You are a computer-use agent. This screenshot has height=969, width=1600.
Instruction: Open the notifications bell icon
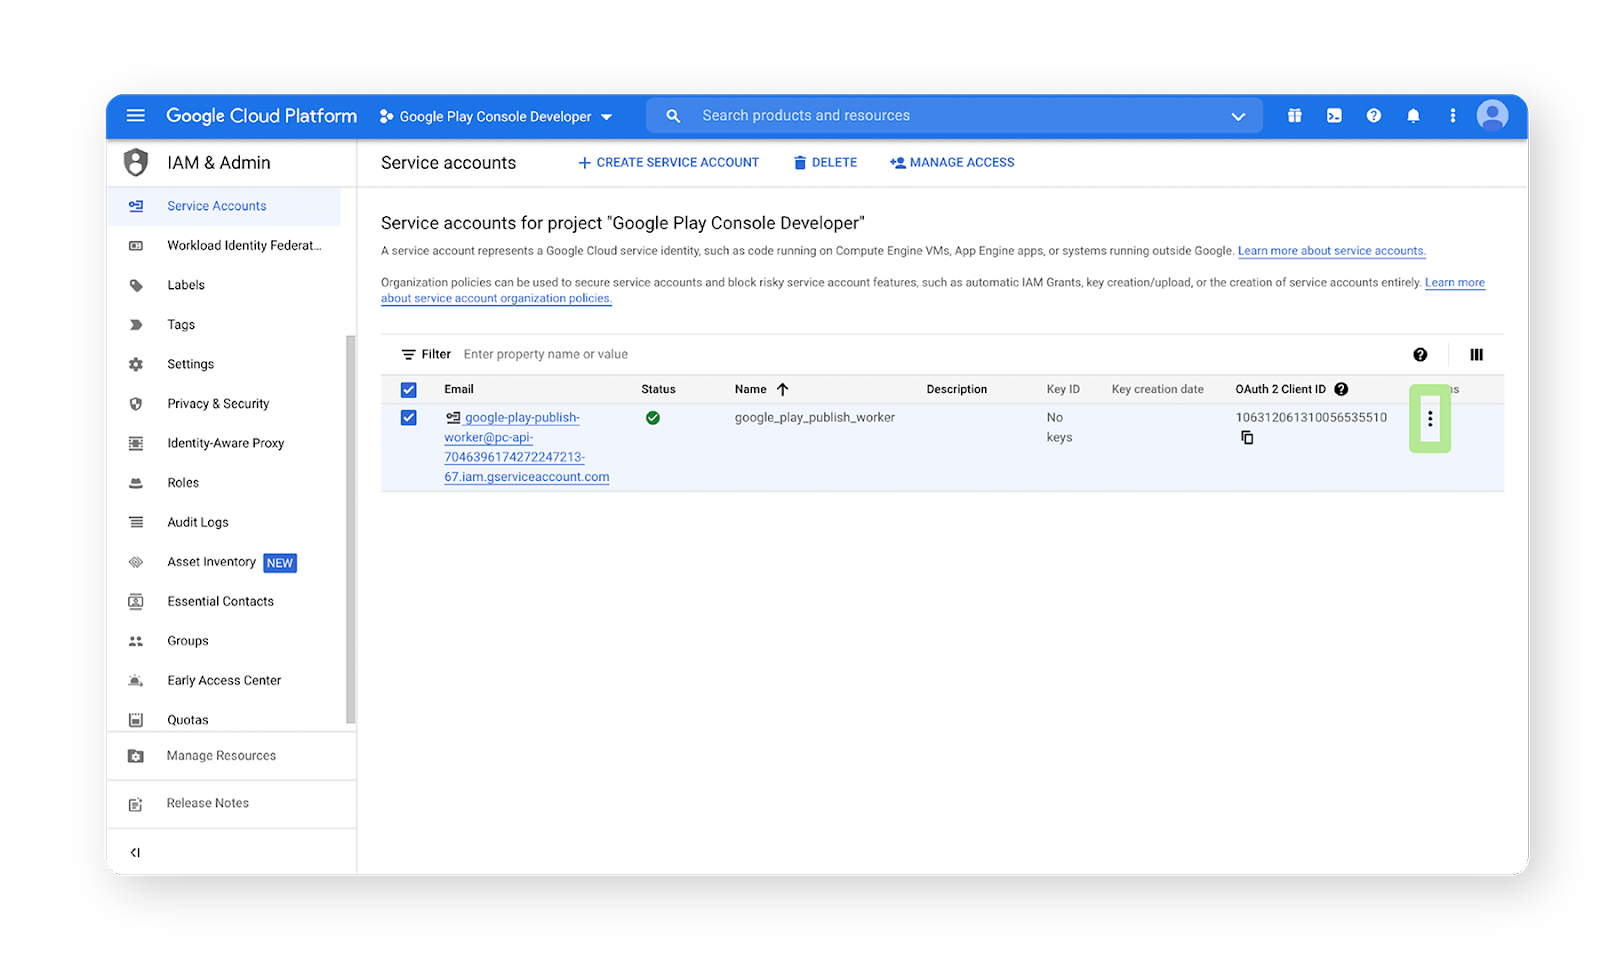coord(1413,115)
